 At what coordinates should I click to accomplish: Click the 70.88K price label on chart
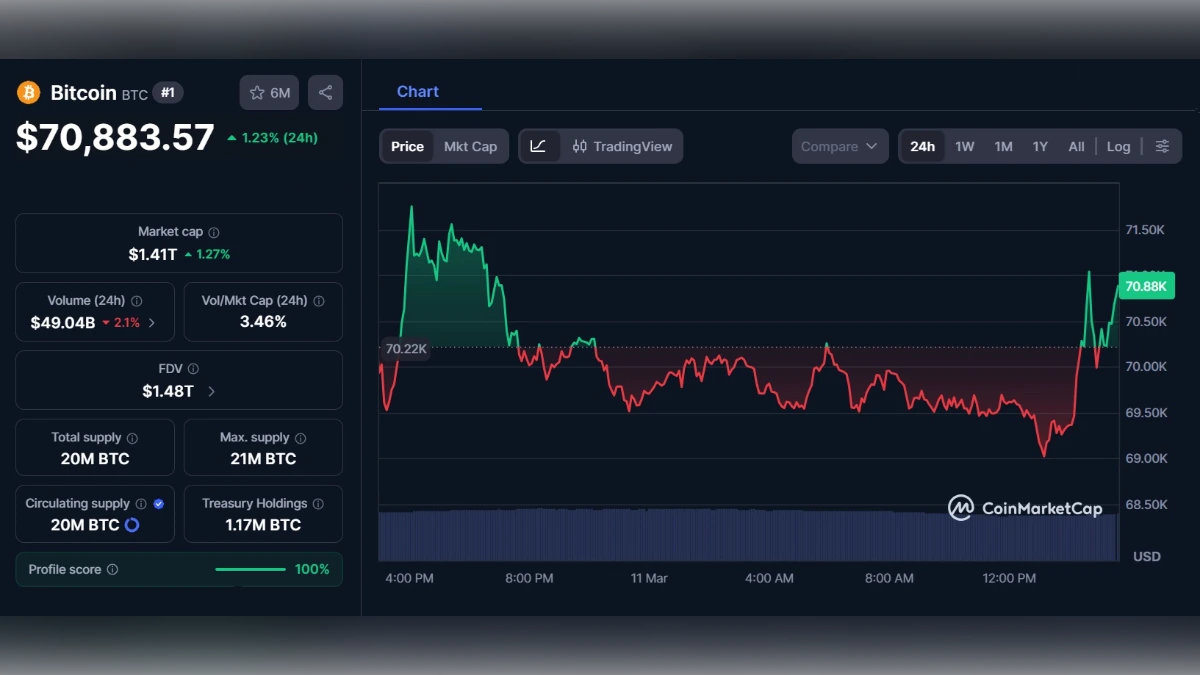[1146, 286]
